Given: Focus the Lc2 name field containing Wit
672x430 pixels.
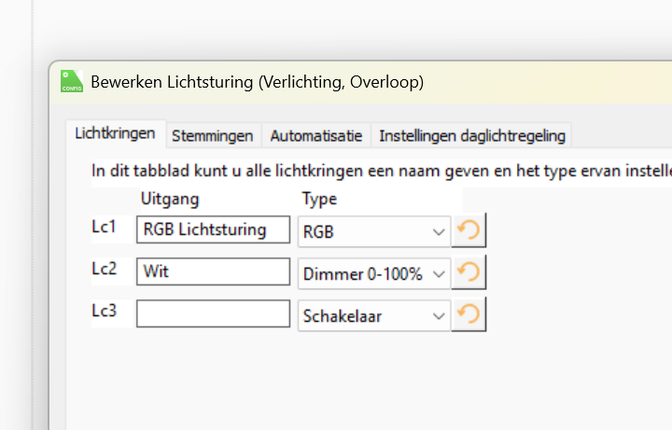Looking at the screenshot, I should coord(212,271).
